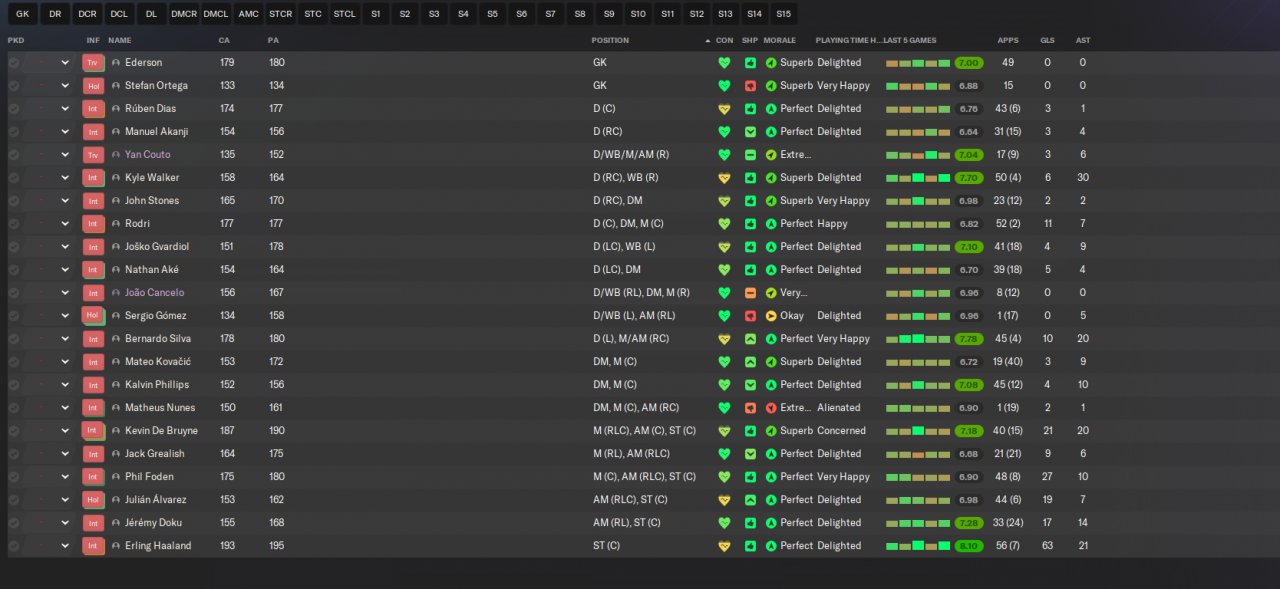Click Kevin De Bruyne's 7.18 rating badge

point(969,430)
